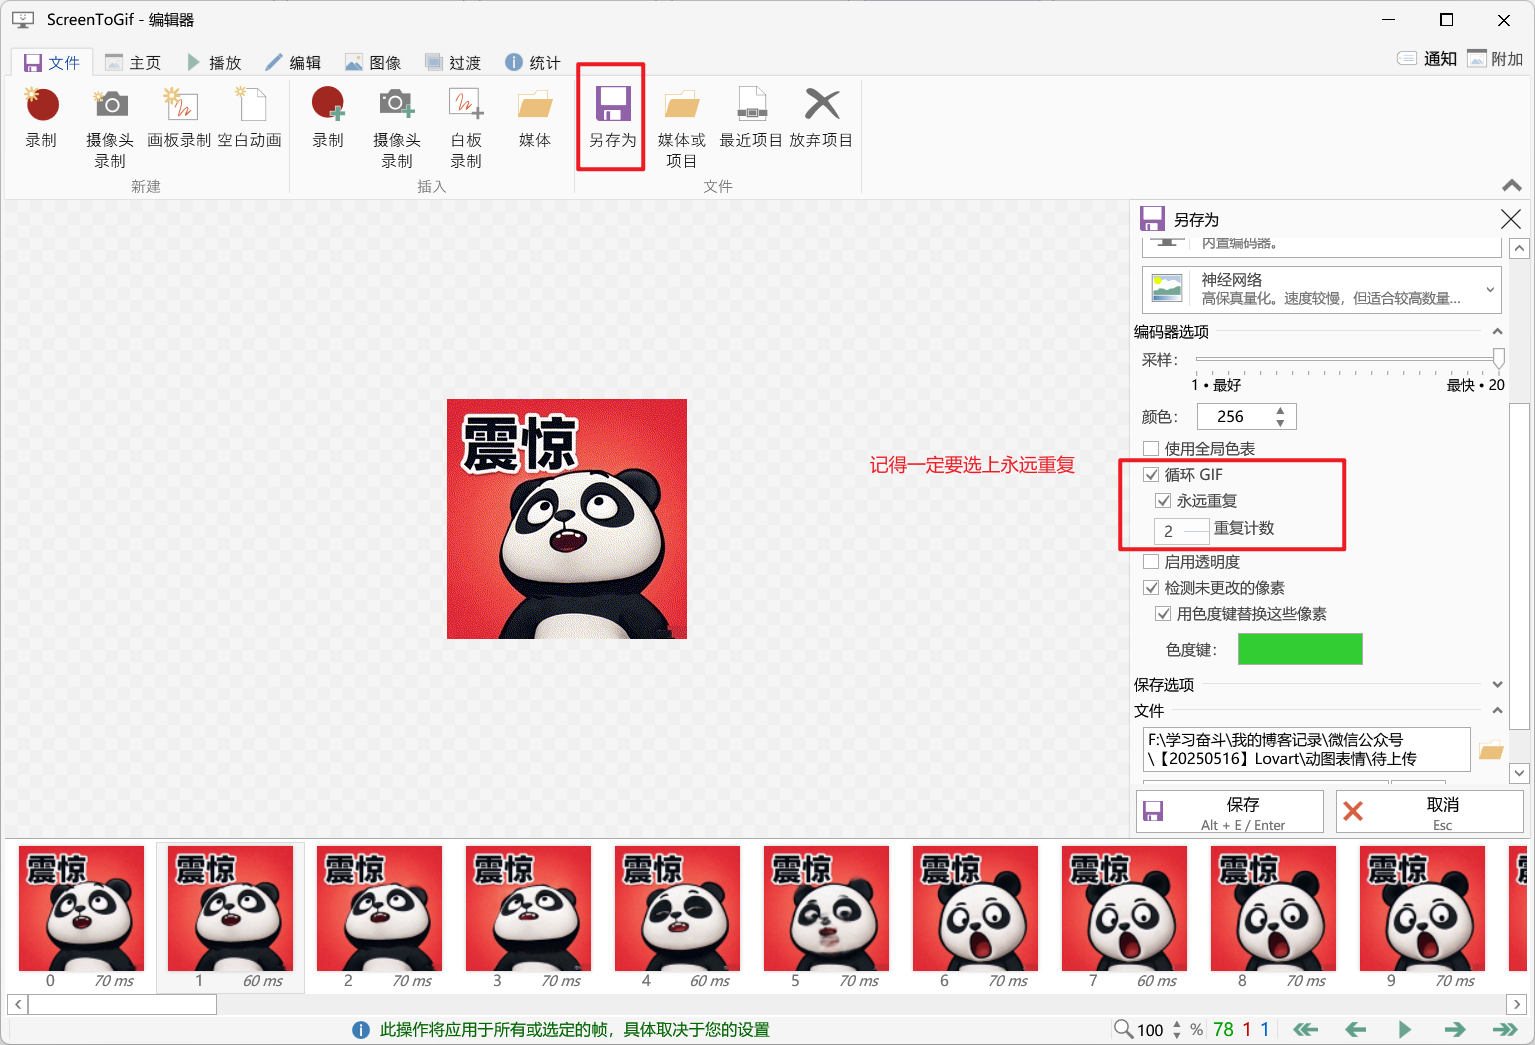
Task: Open recent projects (最近项目)
Action: point(751,119)
